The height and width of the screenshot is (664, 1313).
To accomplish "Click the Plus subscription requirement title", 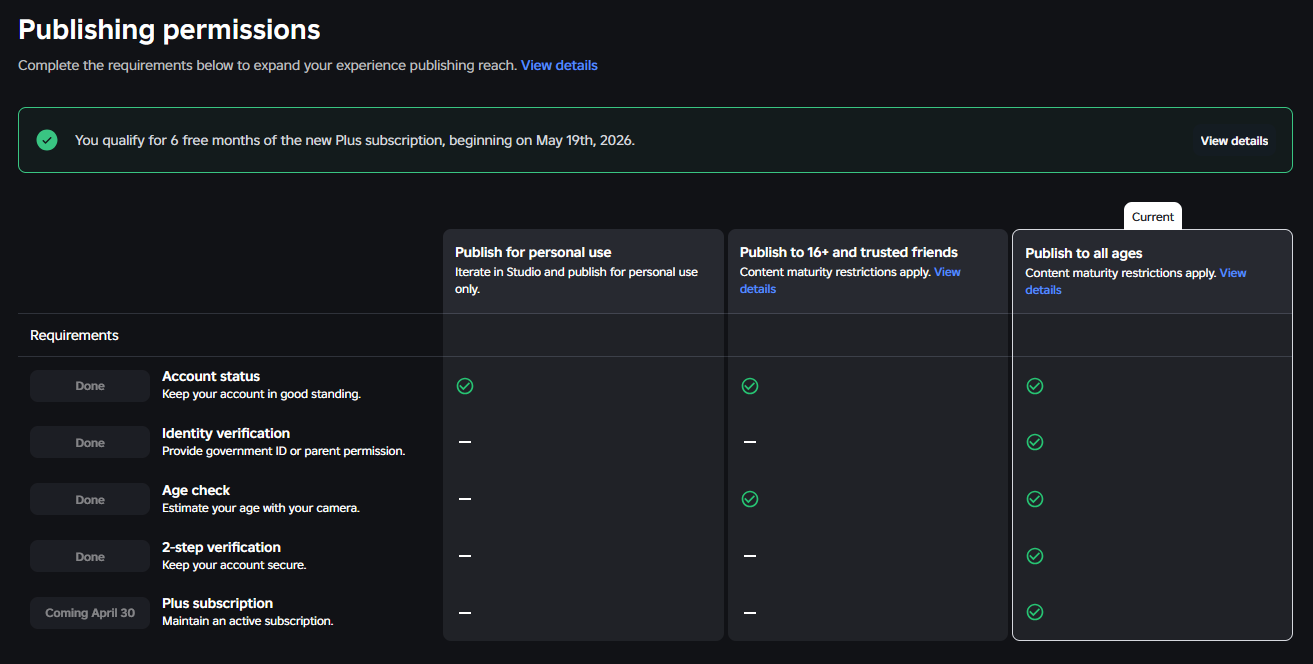I will 217,603.
